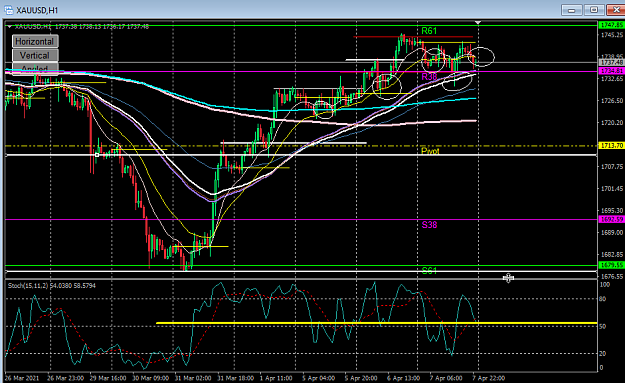The image size is (625, 383).
Task: Click the 1701.45 price axis label
Action: [612, 189]
